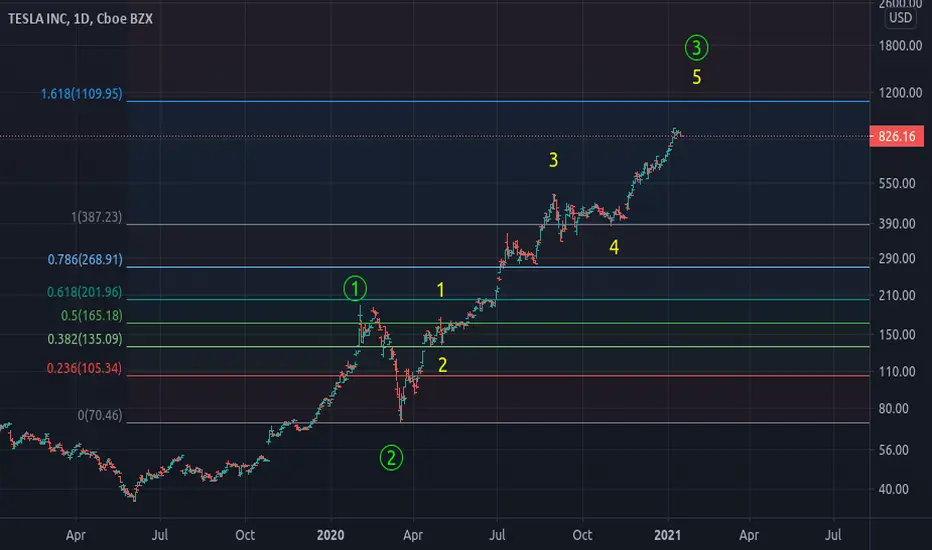
Task: Click the Oct label before 2020
Action: (x=245, y=535)
